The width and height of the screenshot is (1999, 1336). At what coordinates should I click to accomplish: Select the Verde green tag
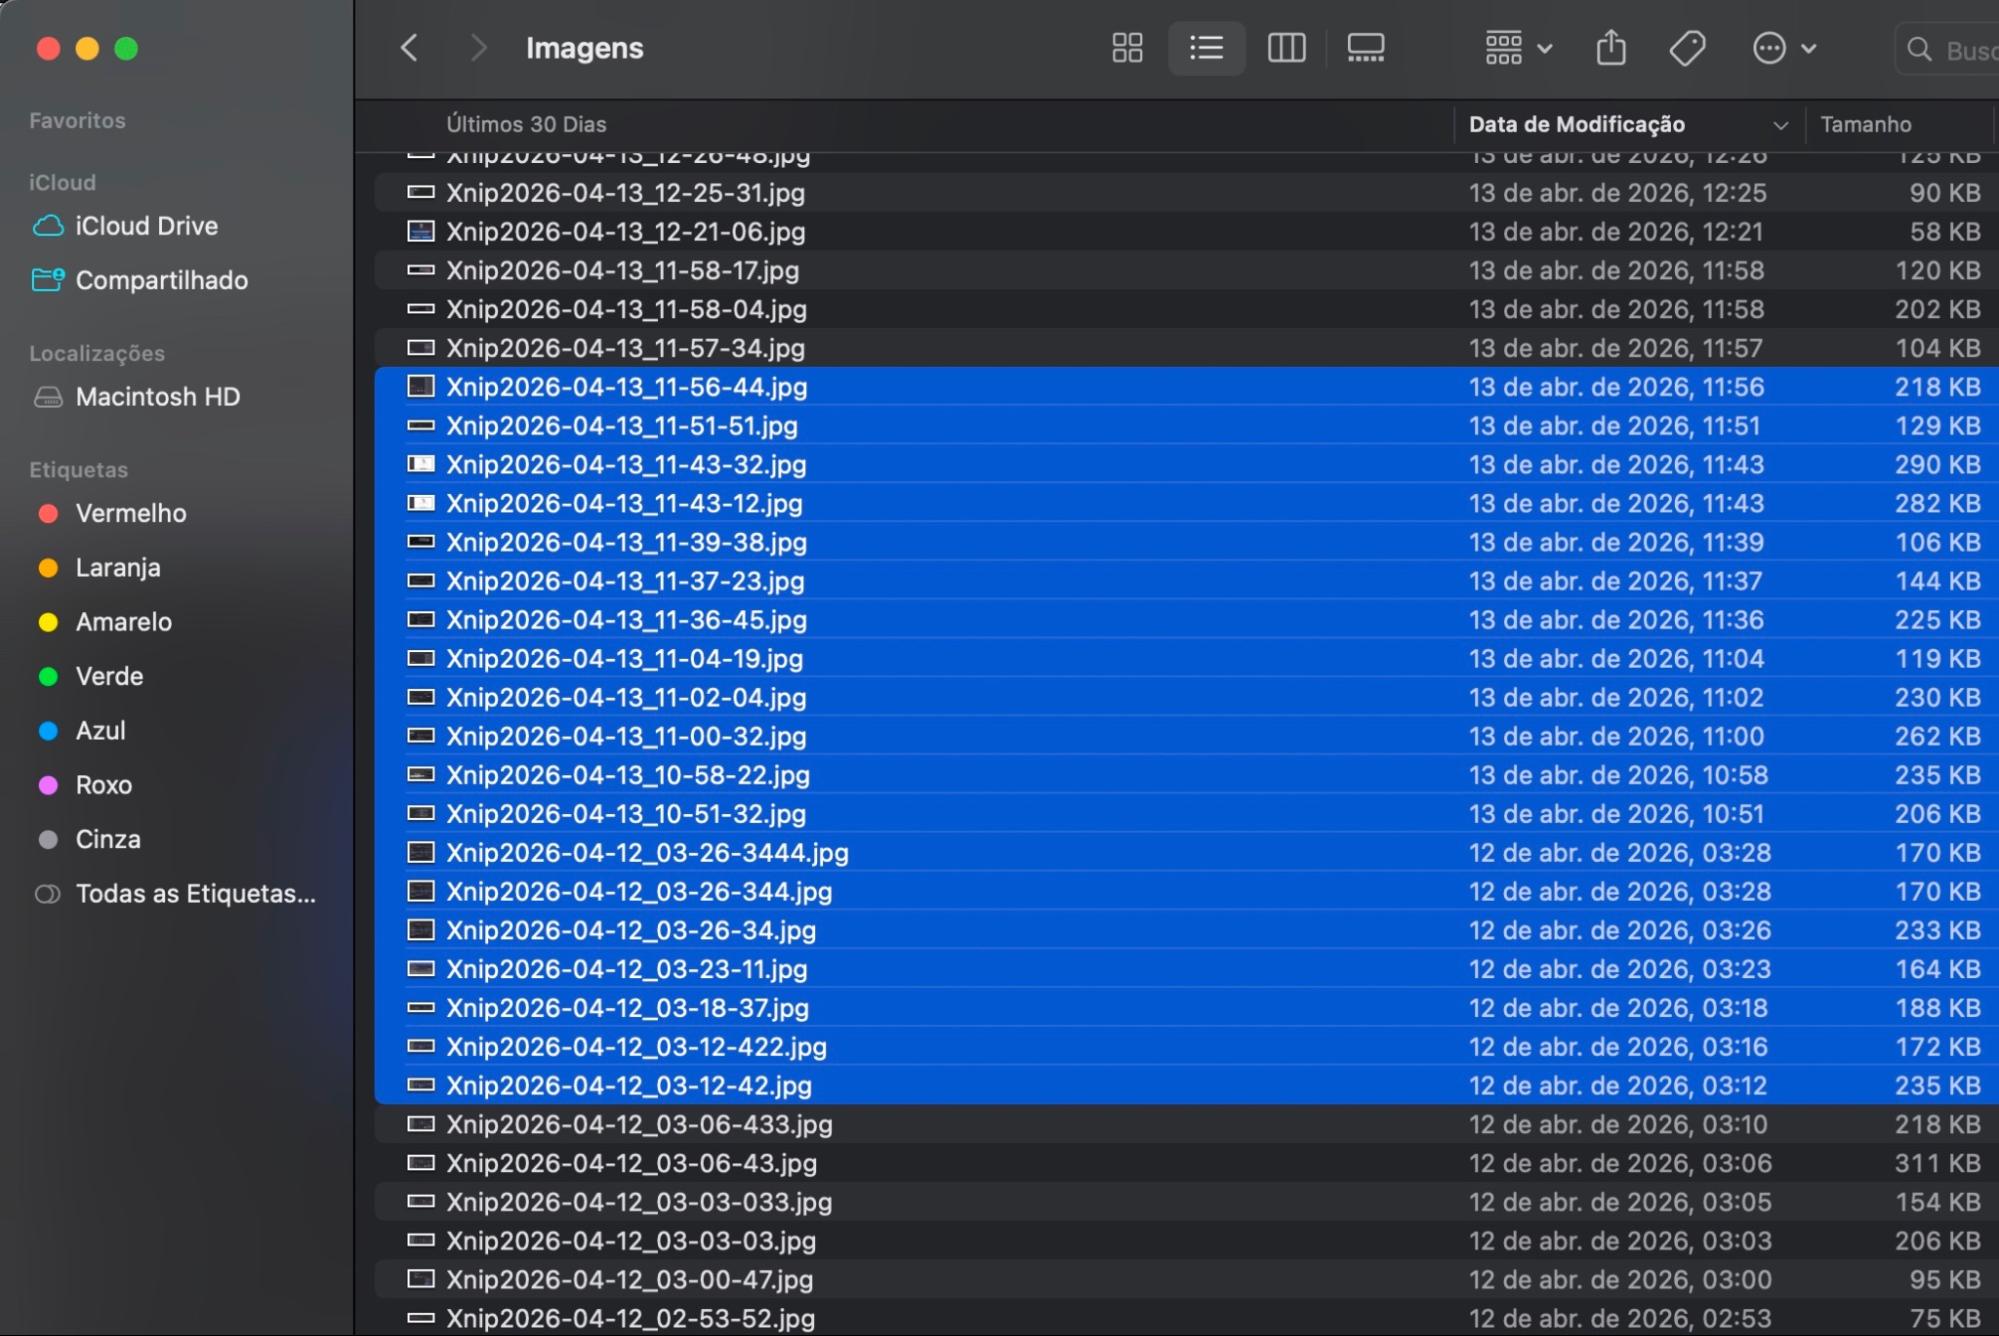point(90,676)
